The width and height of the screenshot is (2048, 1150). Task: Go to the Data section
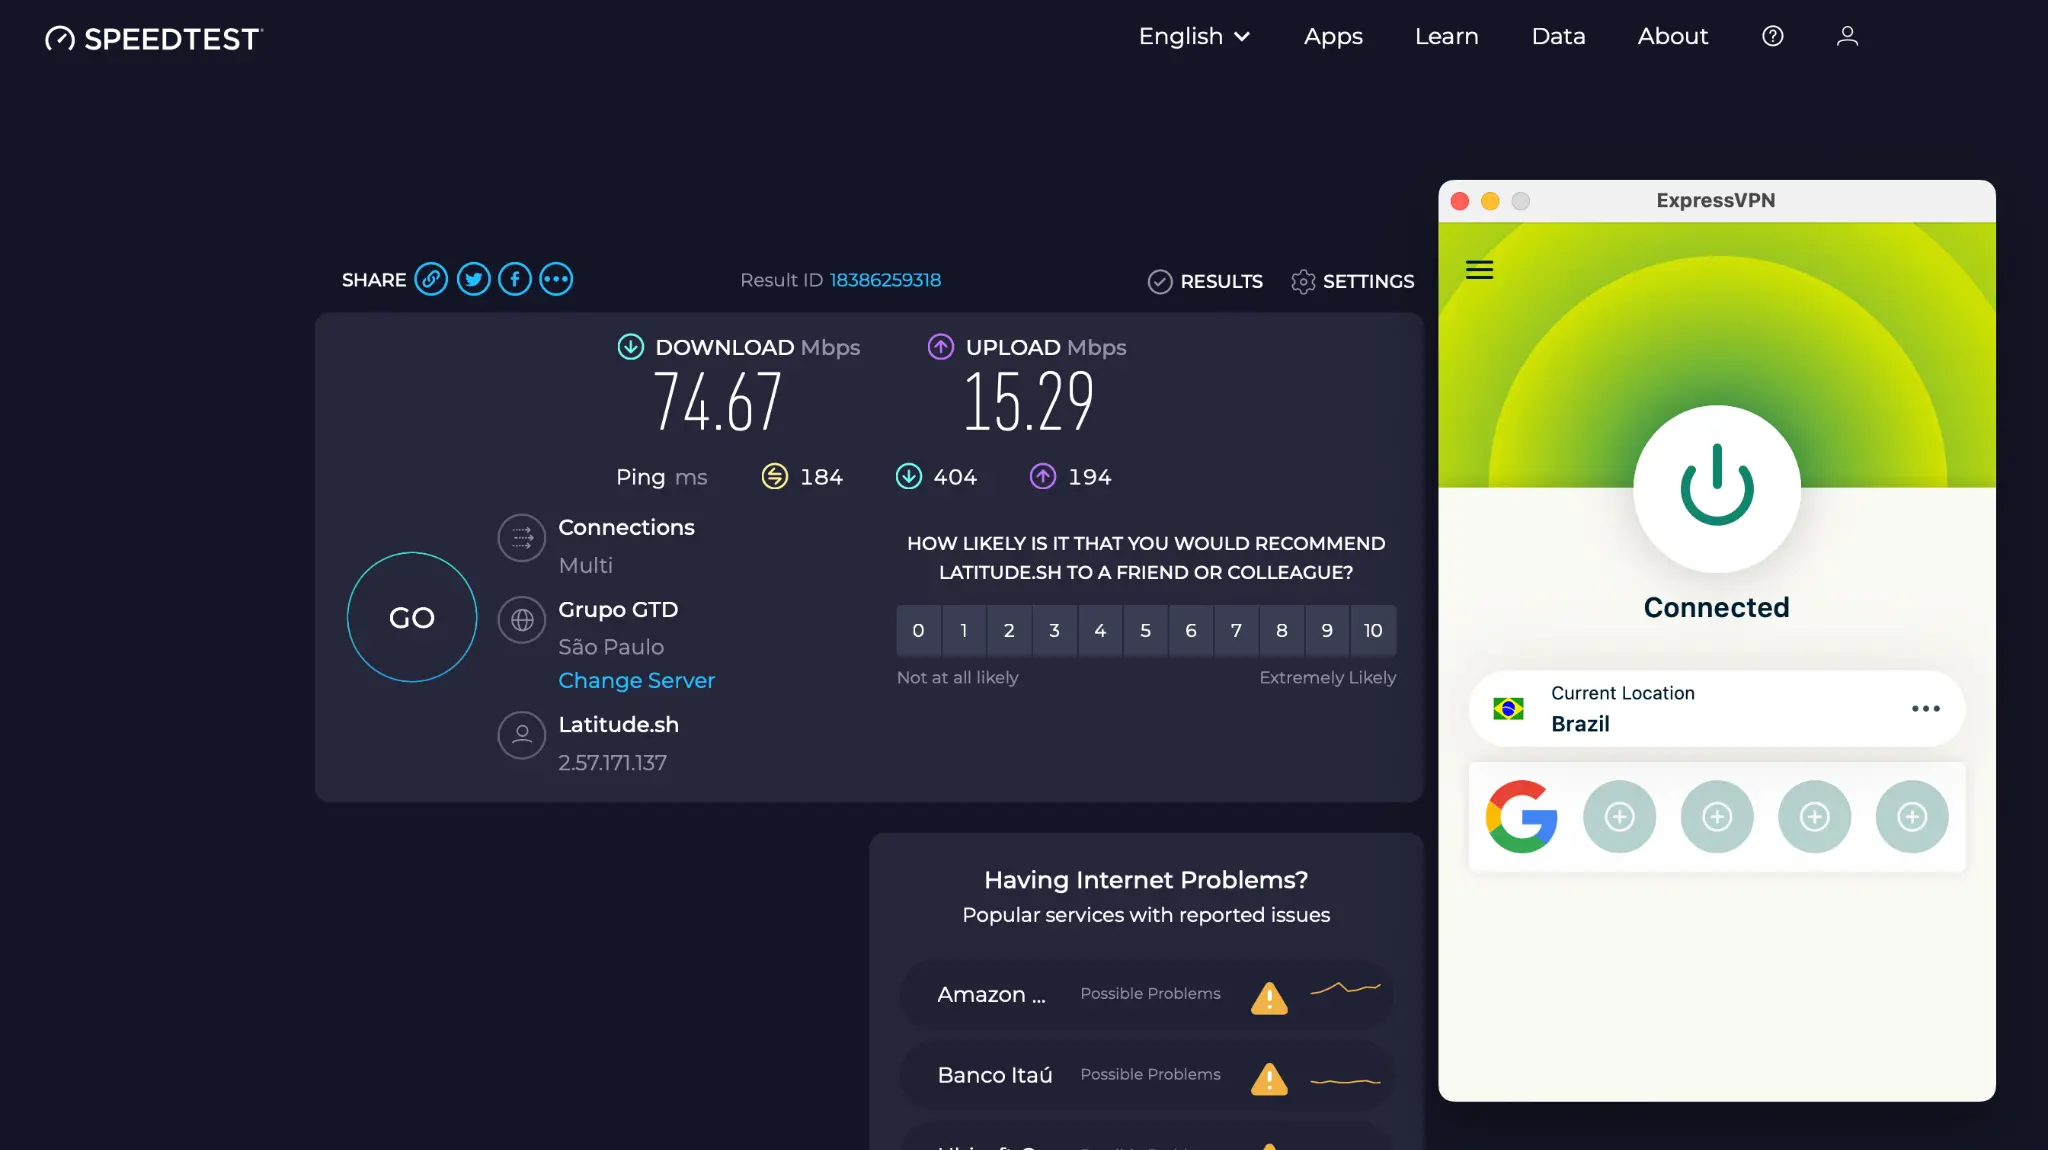tap(1558, 36)
